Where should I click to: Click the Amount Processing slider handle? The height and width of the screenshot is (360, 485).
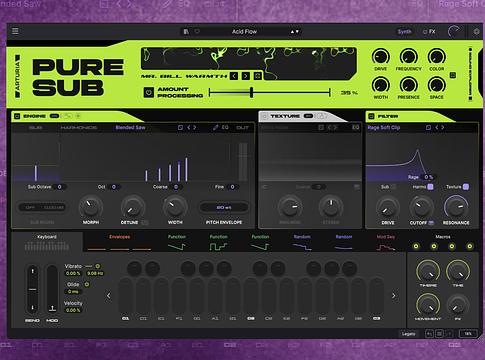(x=252, y=92)
